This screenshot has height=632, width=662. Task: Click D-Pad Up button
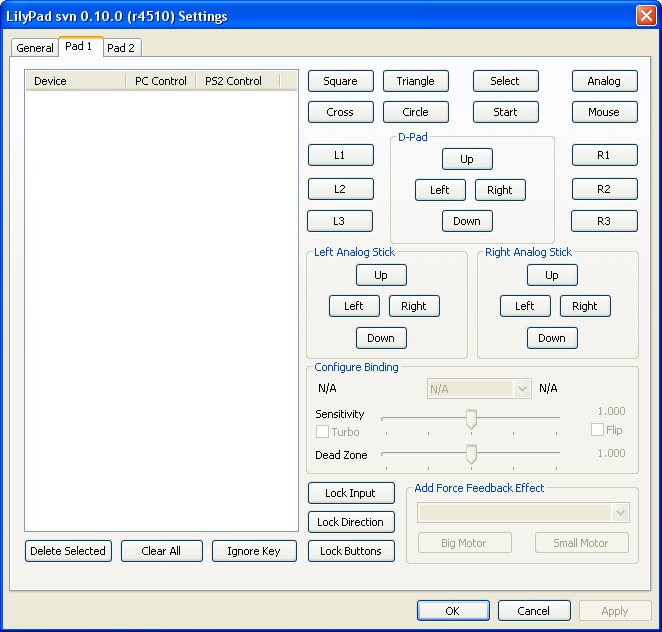click(467, 159)
